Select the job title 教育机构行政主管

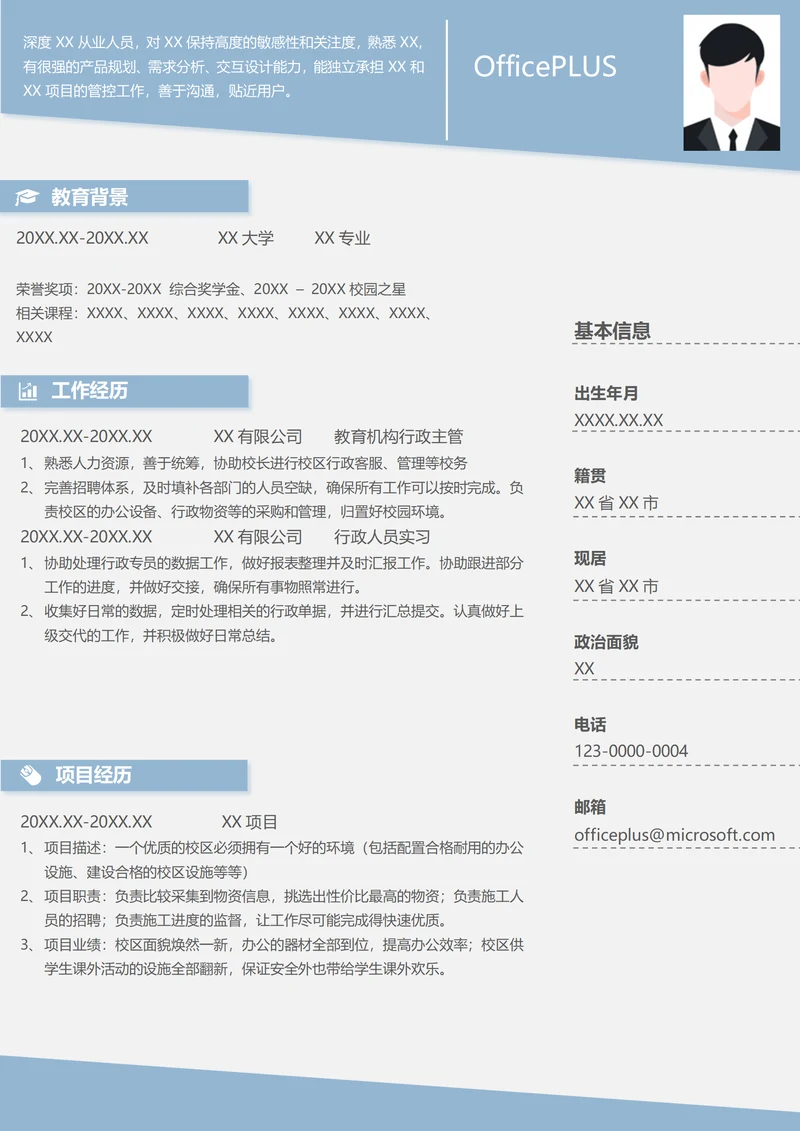pyautogui.click(x=398, y=437)
